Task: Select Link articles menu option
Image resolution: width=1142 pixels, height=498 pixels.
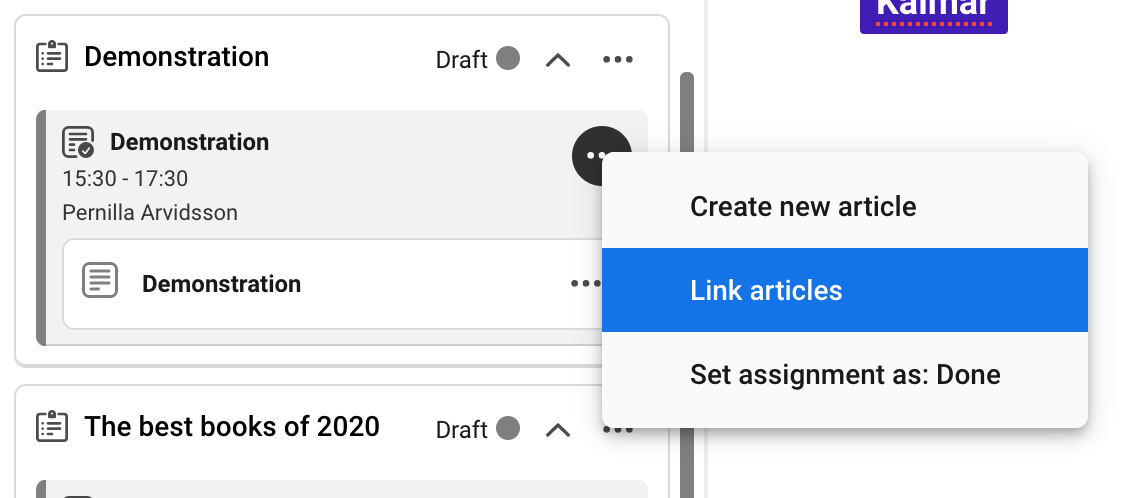Action: pyautogui.click(x=766, y=291)
